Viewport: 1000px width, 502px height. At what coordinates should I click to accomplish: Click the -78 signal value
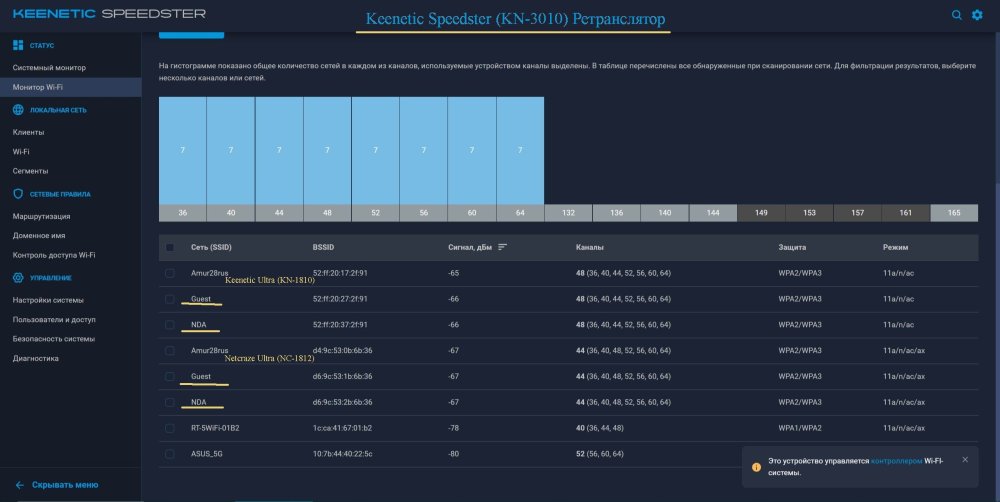(453, 428)
